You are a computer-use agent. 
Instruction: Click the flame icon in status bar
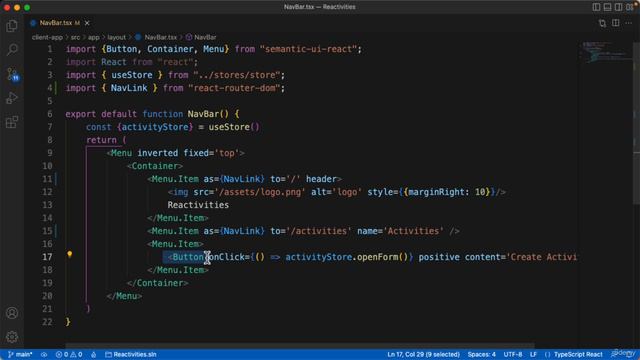[93, 354]
